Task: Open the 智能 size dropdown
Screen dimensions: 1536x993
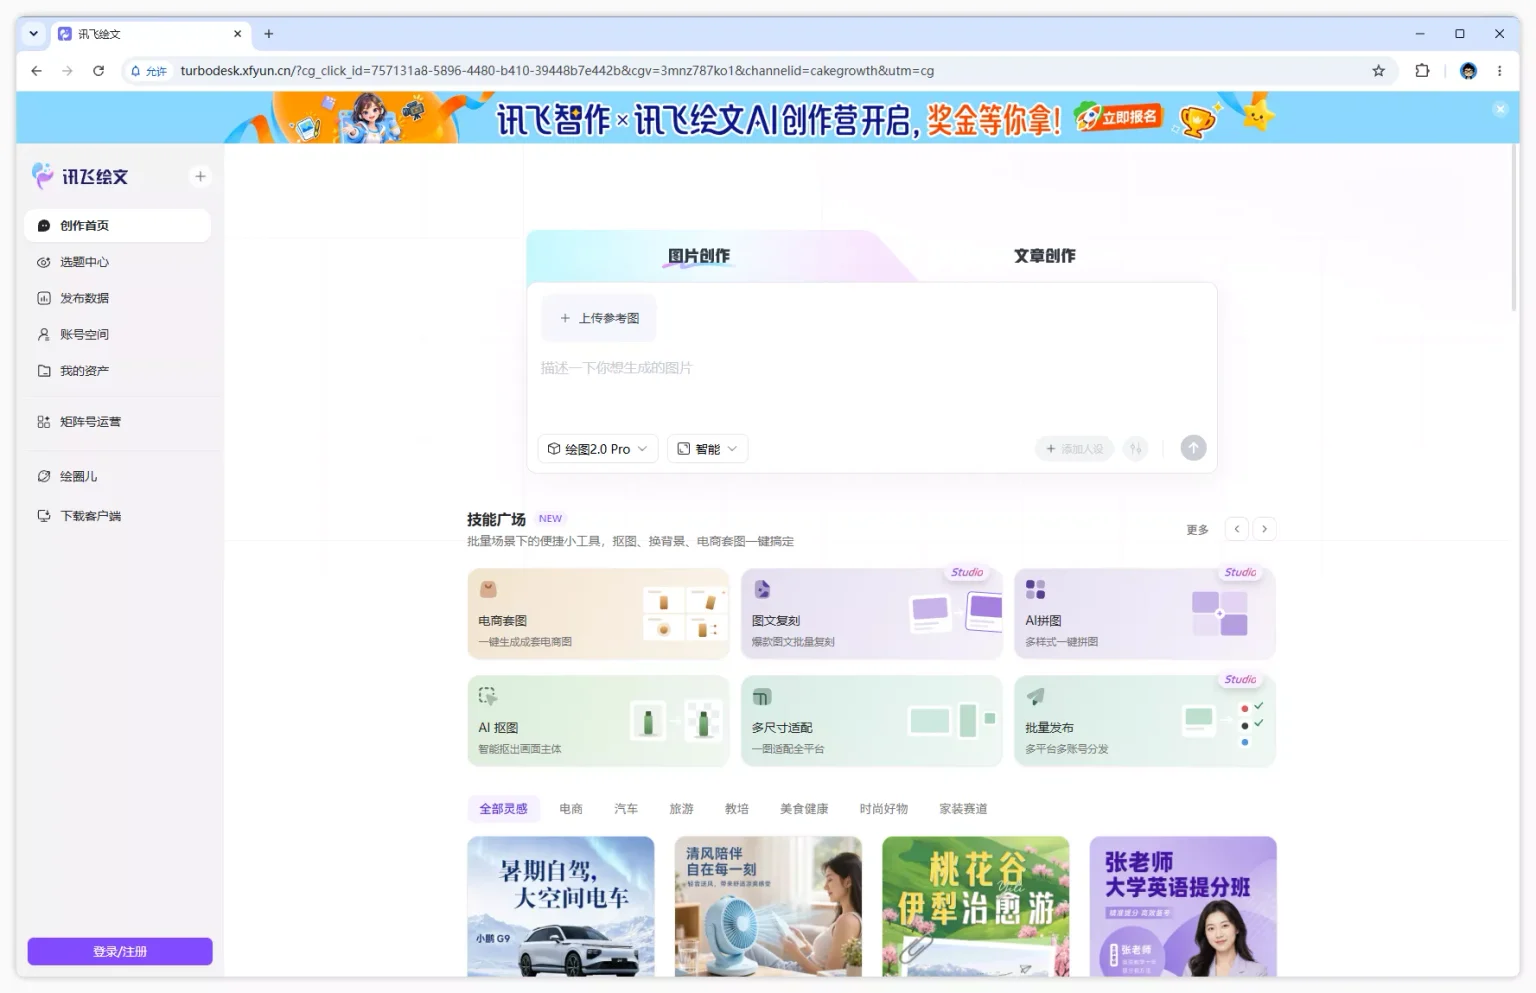Action: click(707, 449)
